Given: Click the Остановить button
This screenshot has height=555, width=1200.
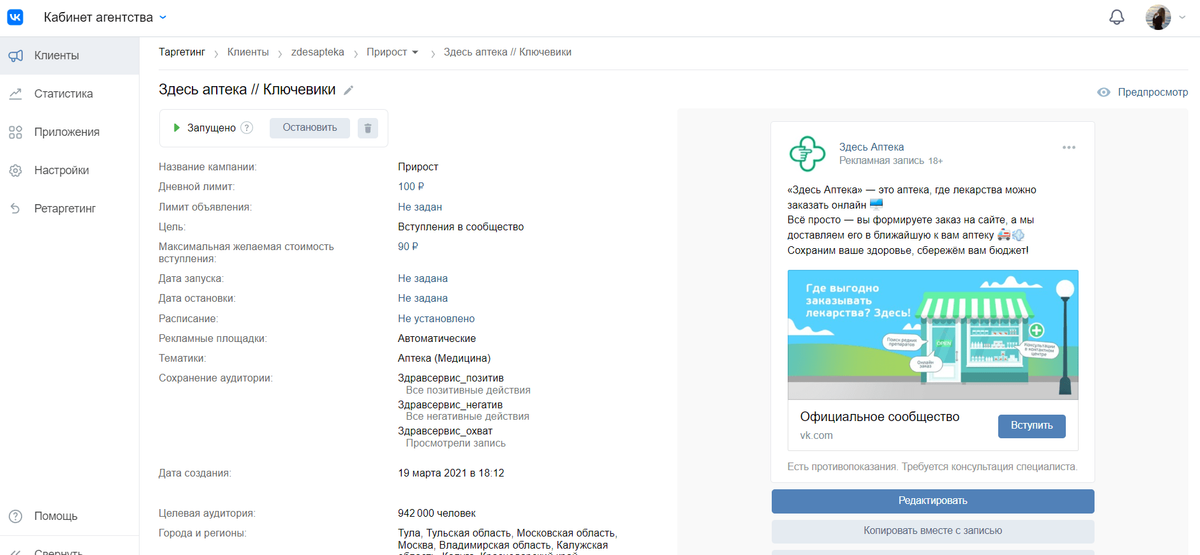Looking at the screenshot, I should coord(310,128).
